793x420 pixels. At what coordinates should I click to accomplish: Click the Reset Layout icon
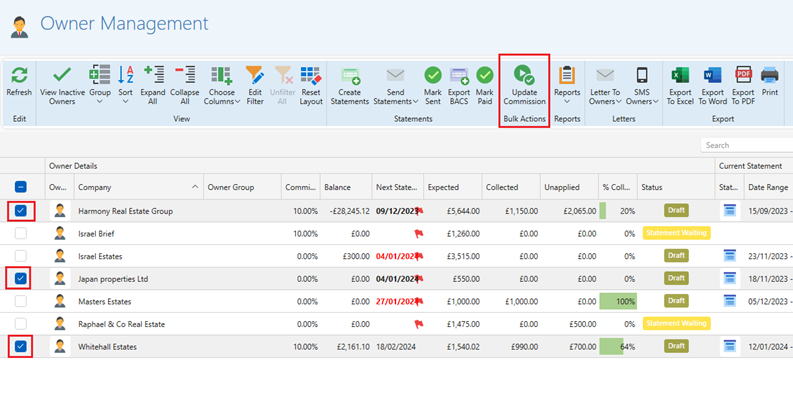pos(310,76)
